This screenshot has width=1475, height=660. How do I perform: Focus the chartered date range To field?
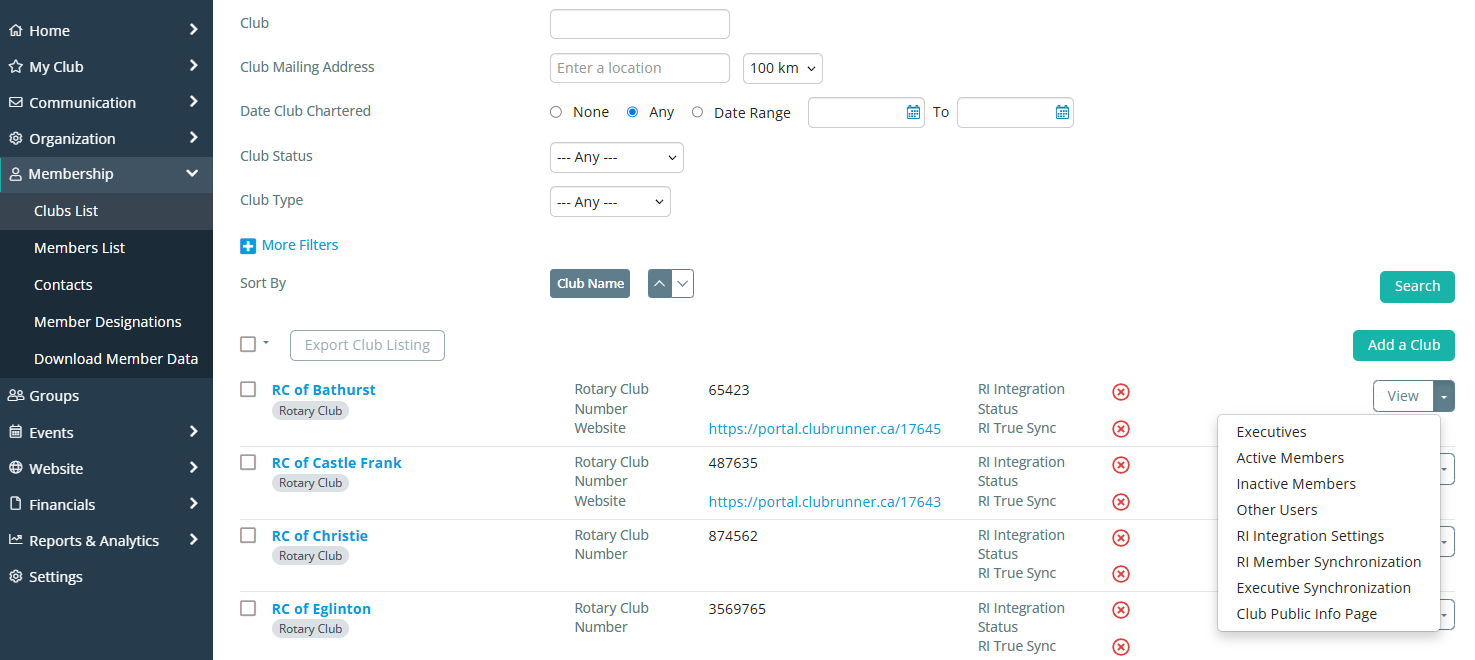pyautogui.click(x=1015, y=113)
